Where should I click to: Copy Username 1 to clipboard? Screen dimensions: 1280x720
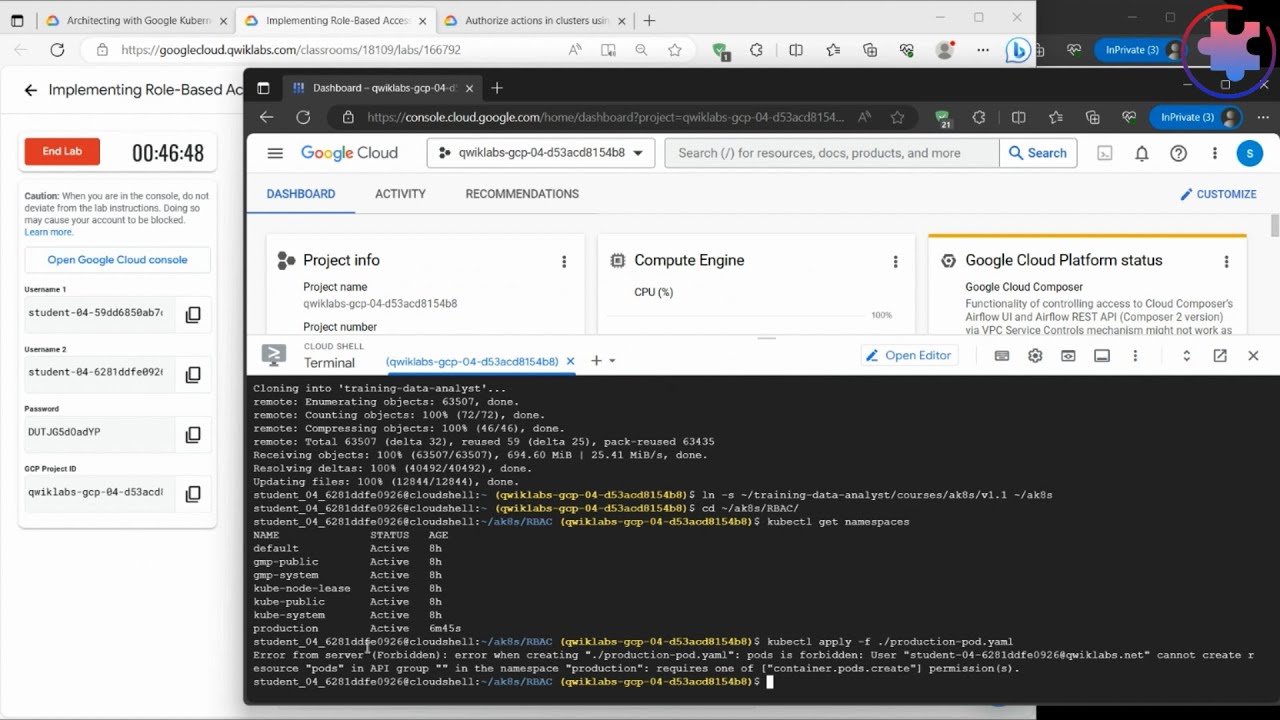point(193,314)
